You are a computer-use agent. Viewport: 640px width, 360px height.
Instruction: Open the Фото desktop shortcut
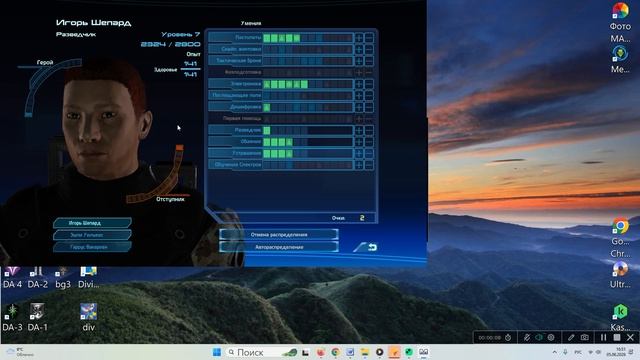[620, 21]
